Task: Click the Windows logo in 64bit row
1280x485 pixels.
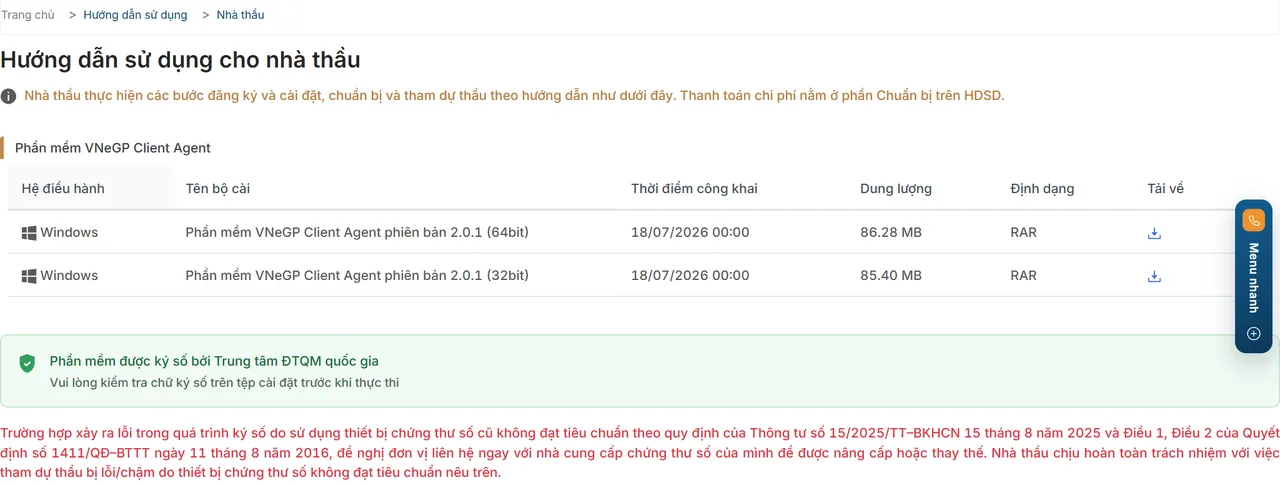Action: point(29,233)
